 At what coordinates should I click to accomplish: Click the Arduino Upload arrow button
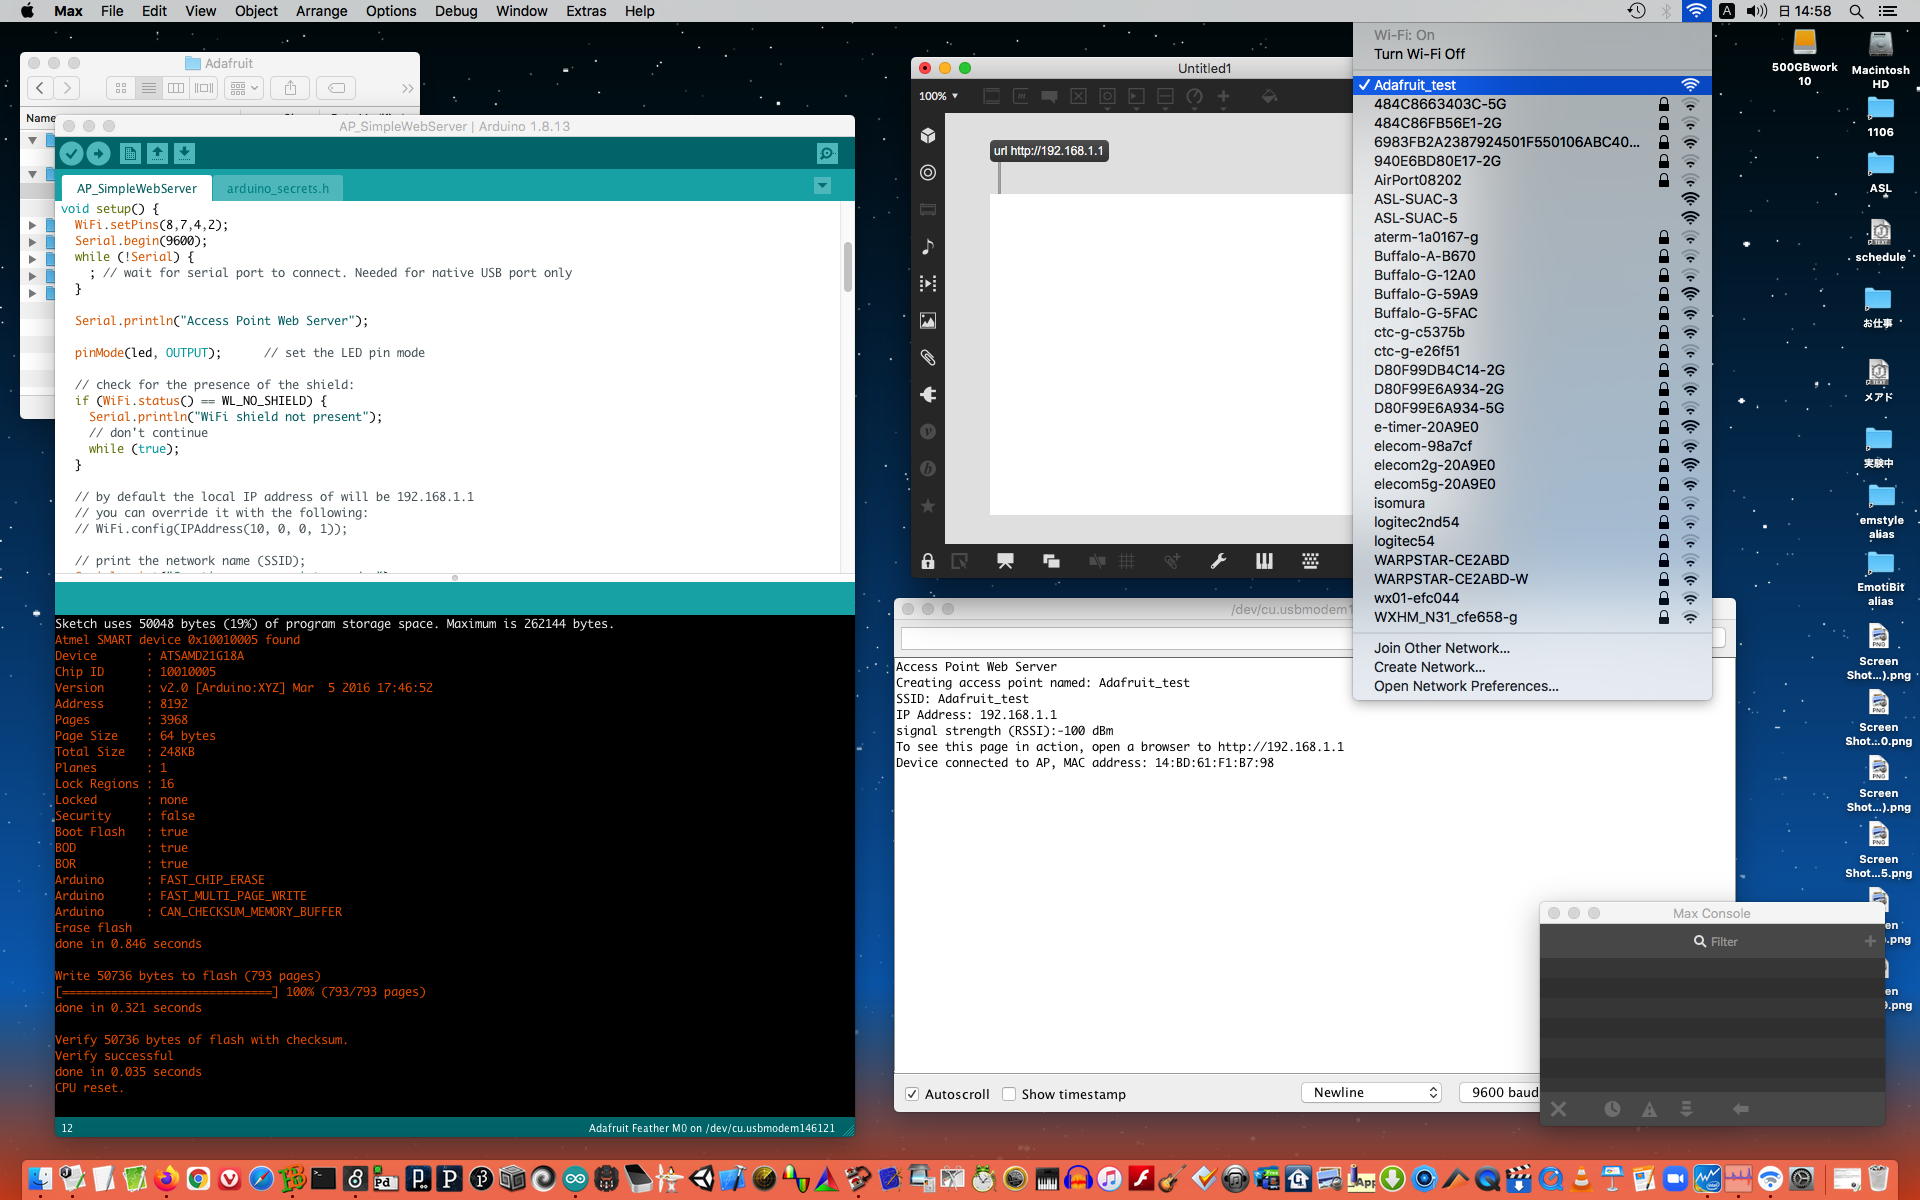point(98,153)
